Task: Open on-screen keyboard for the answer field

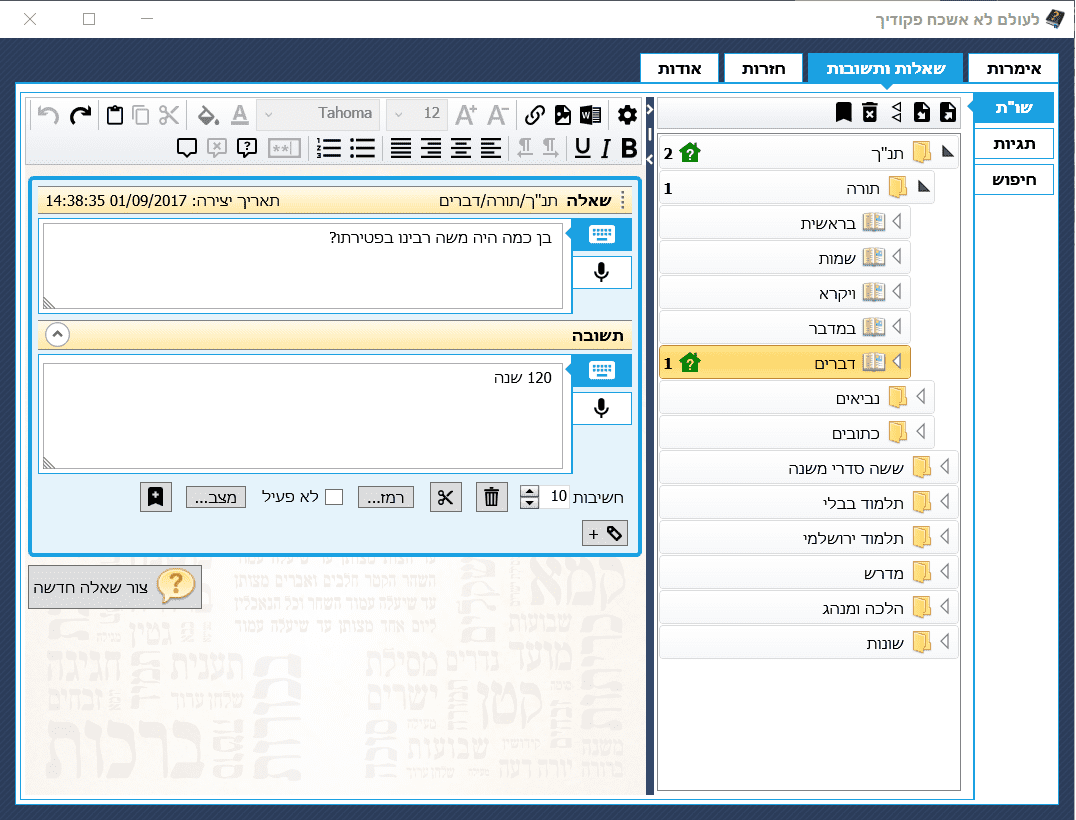Action: point(602,371)
